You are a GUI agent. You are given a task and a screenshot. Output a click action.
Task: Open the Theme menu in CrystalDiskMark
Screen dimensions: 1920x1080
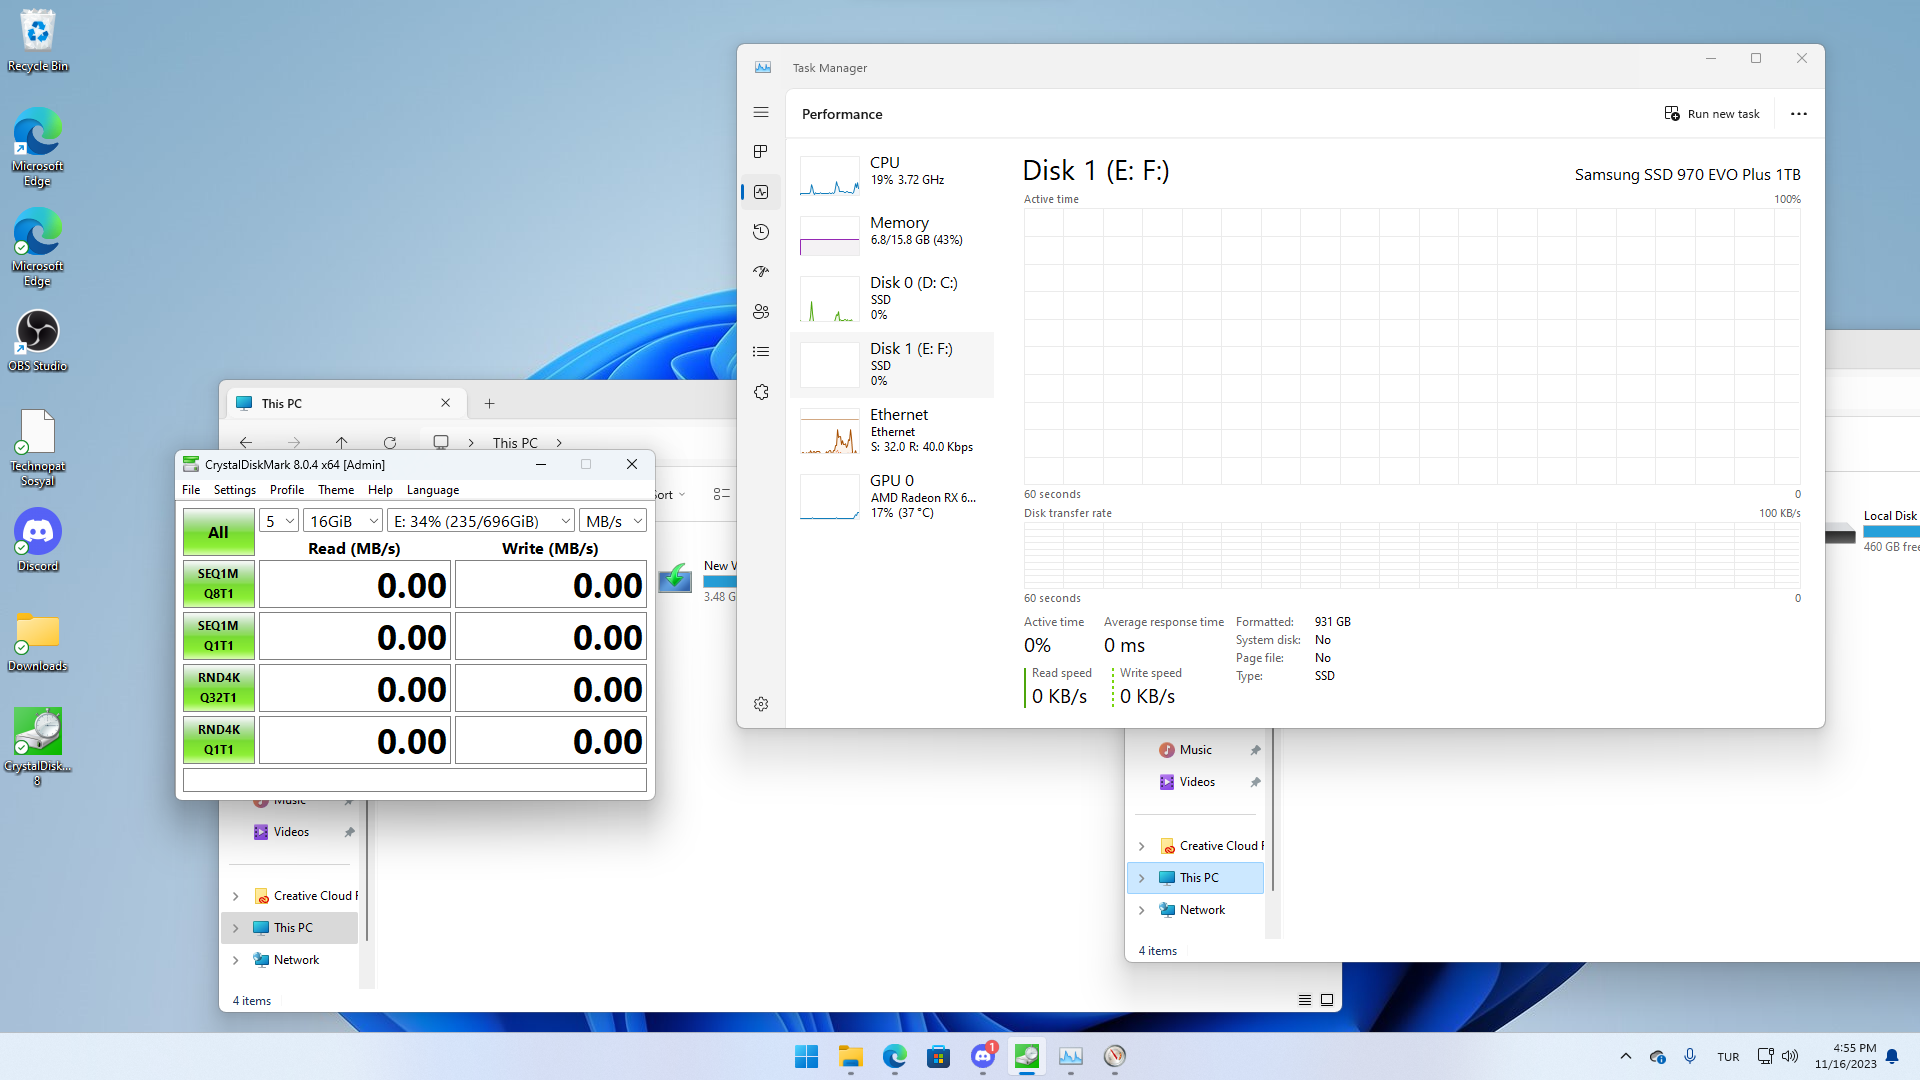(335, 490)
